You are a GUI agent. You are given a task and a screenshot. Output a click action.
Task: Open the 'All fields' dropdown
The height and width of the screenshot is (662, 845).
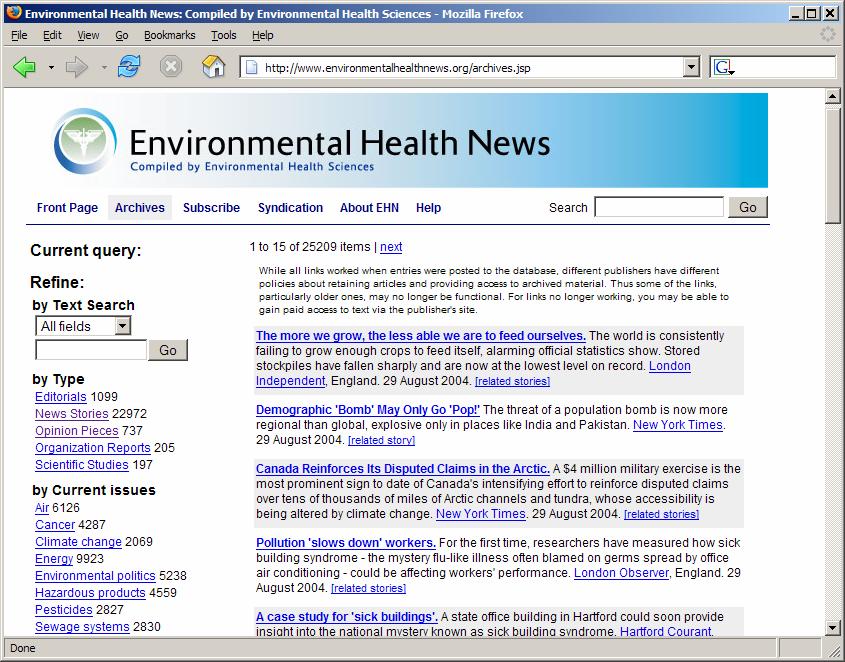(83, 326)
